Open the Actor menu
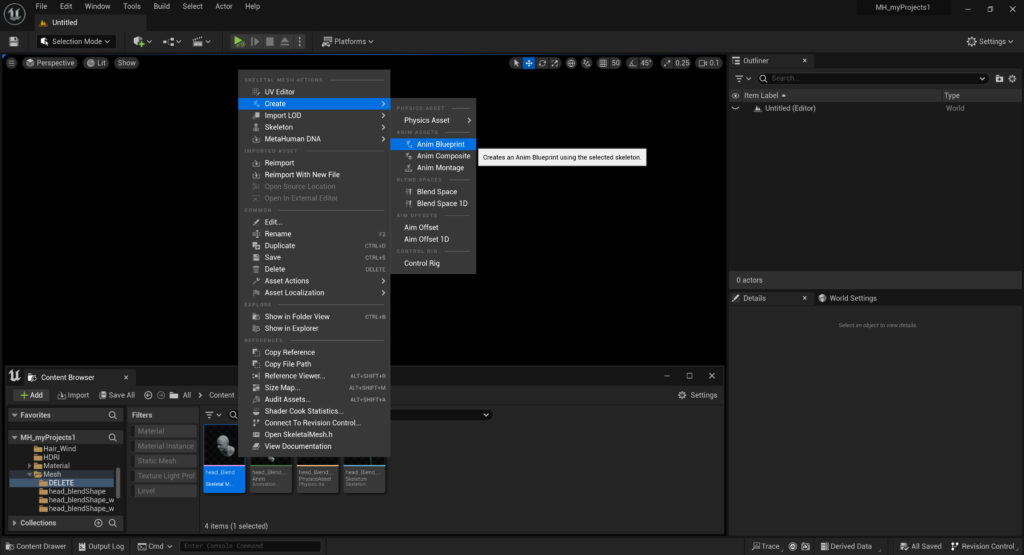Screen dimensions: 1024x555 [x=223, y=7]
